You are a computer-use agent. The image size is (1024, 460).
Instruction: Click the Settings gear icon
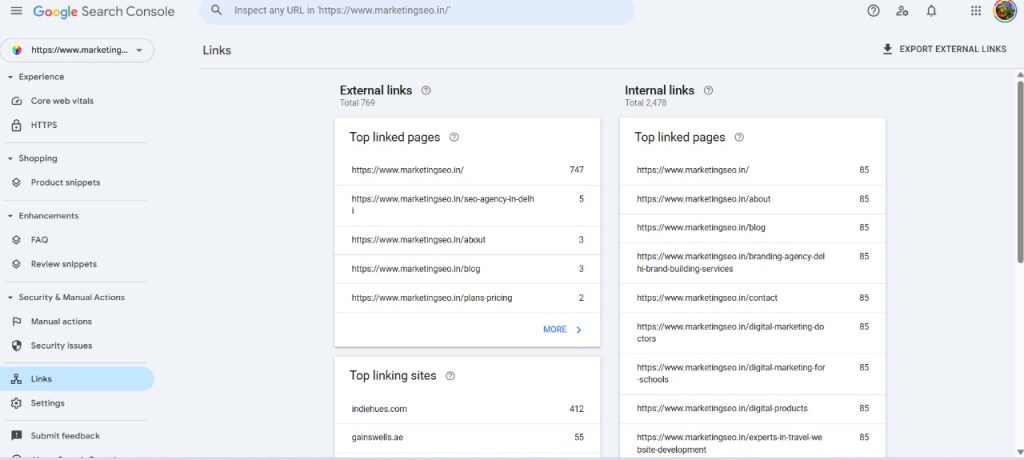[17, 403]
